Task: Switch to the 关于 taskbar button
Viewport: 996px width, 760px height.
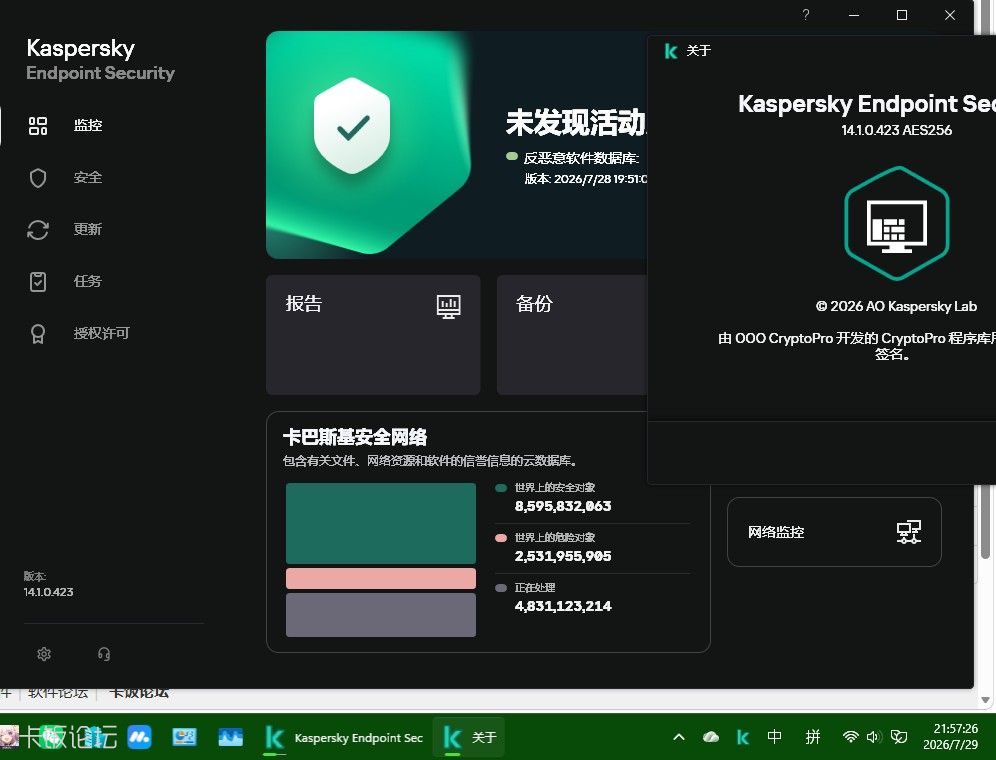Action: tap(469, 737)
